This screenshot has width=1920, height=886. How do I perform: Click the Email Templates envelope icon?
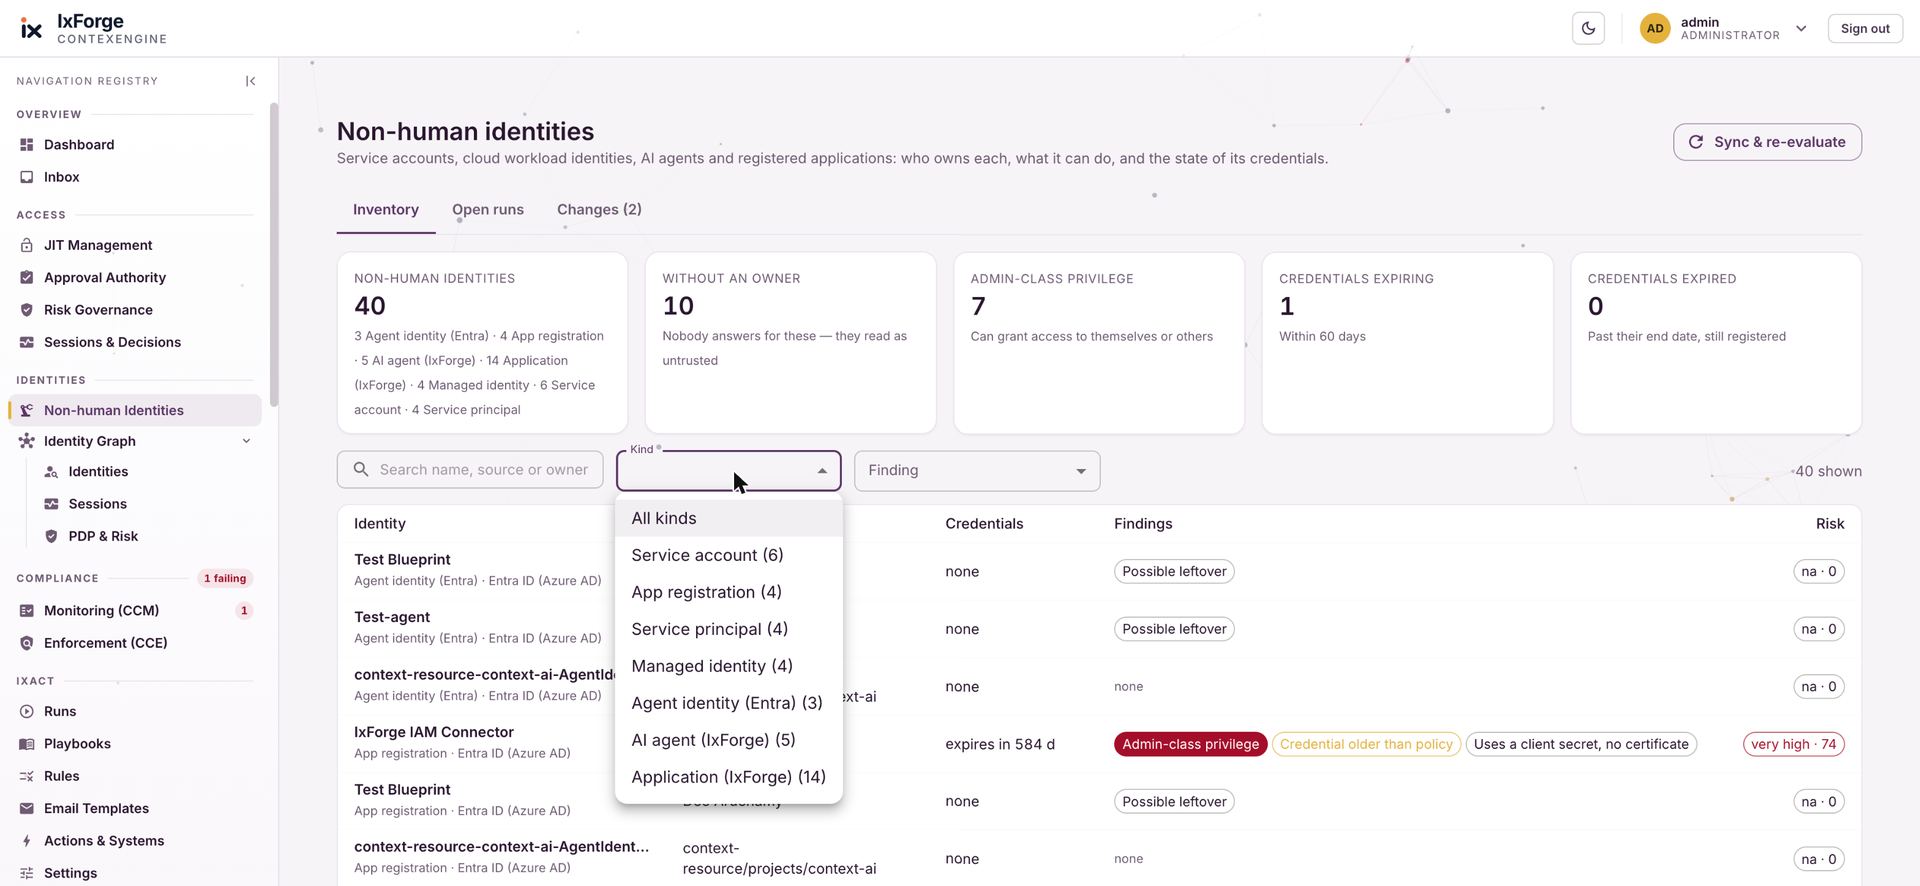(x=27, y=809)
